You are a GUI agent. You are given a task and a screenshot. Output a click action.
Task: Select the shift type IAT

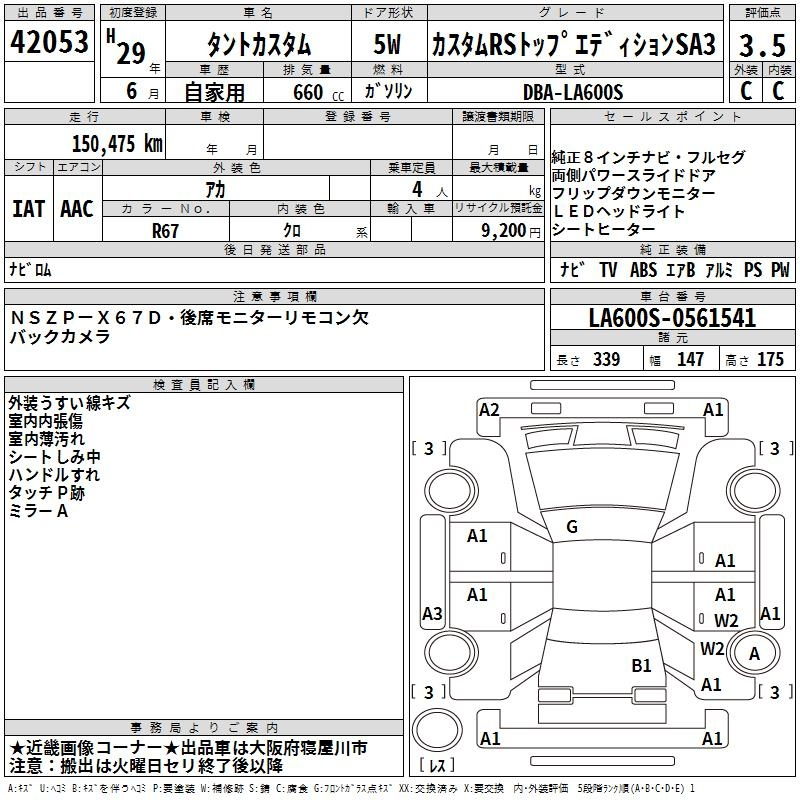[28, 209]
